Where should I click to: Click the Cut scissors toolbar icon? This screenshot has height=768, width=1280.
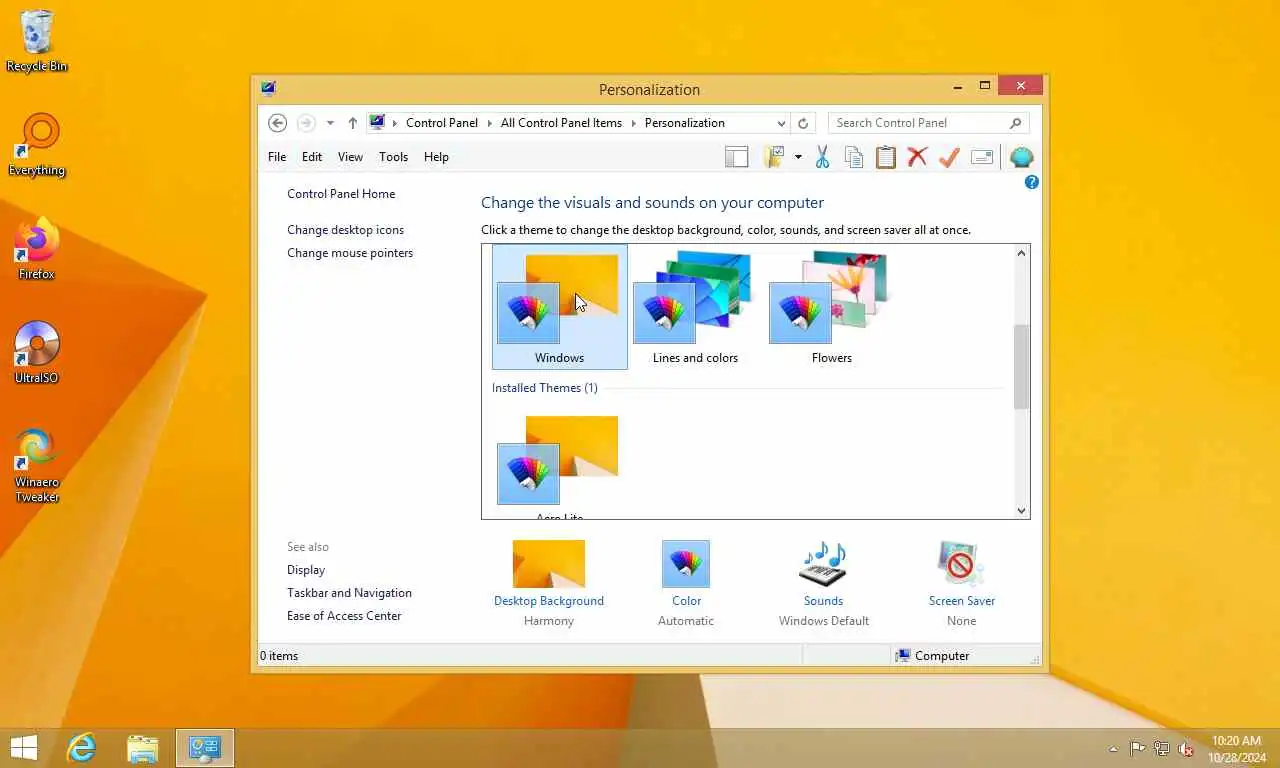(822, 157)
